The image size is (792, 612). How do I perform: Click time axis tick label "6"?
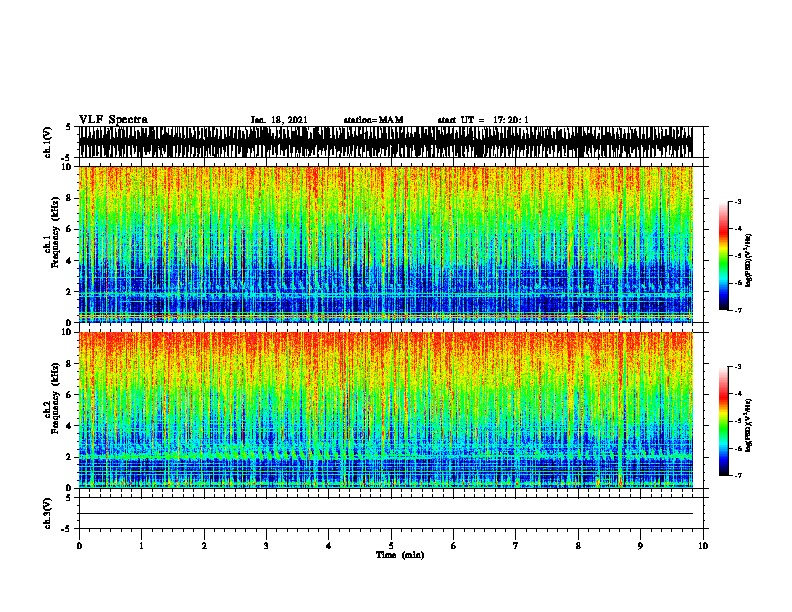click(454, 546)
